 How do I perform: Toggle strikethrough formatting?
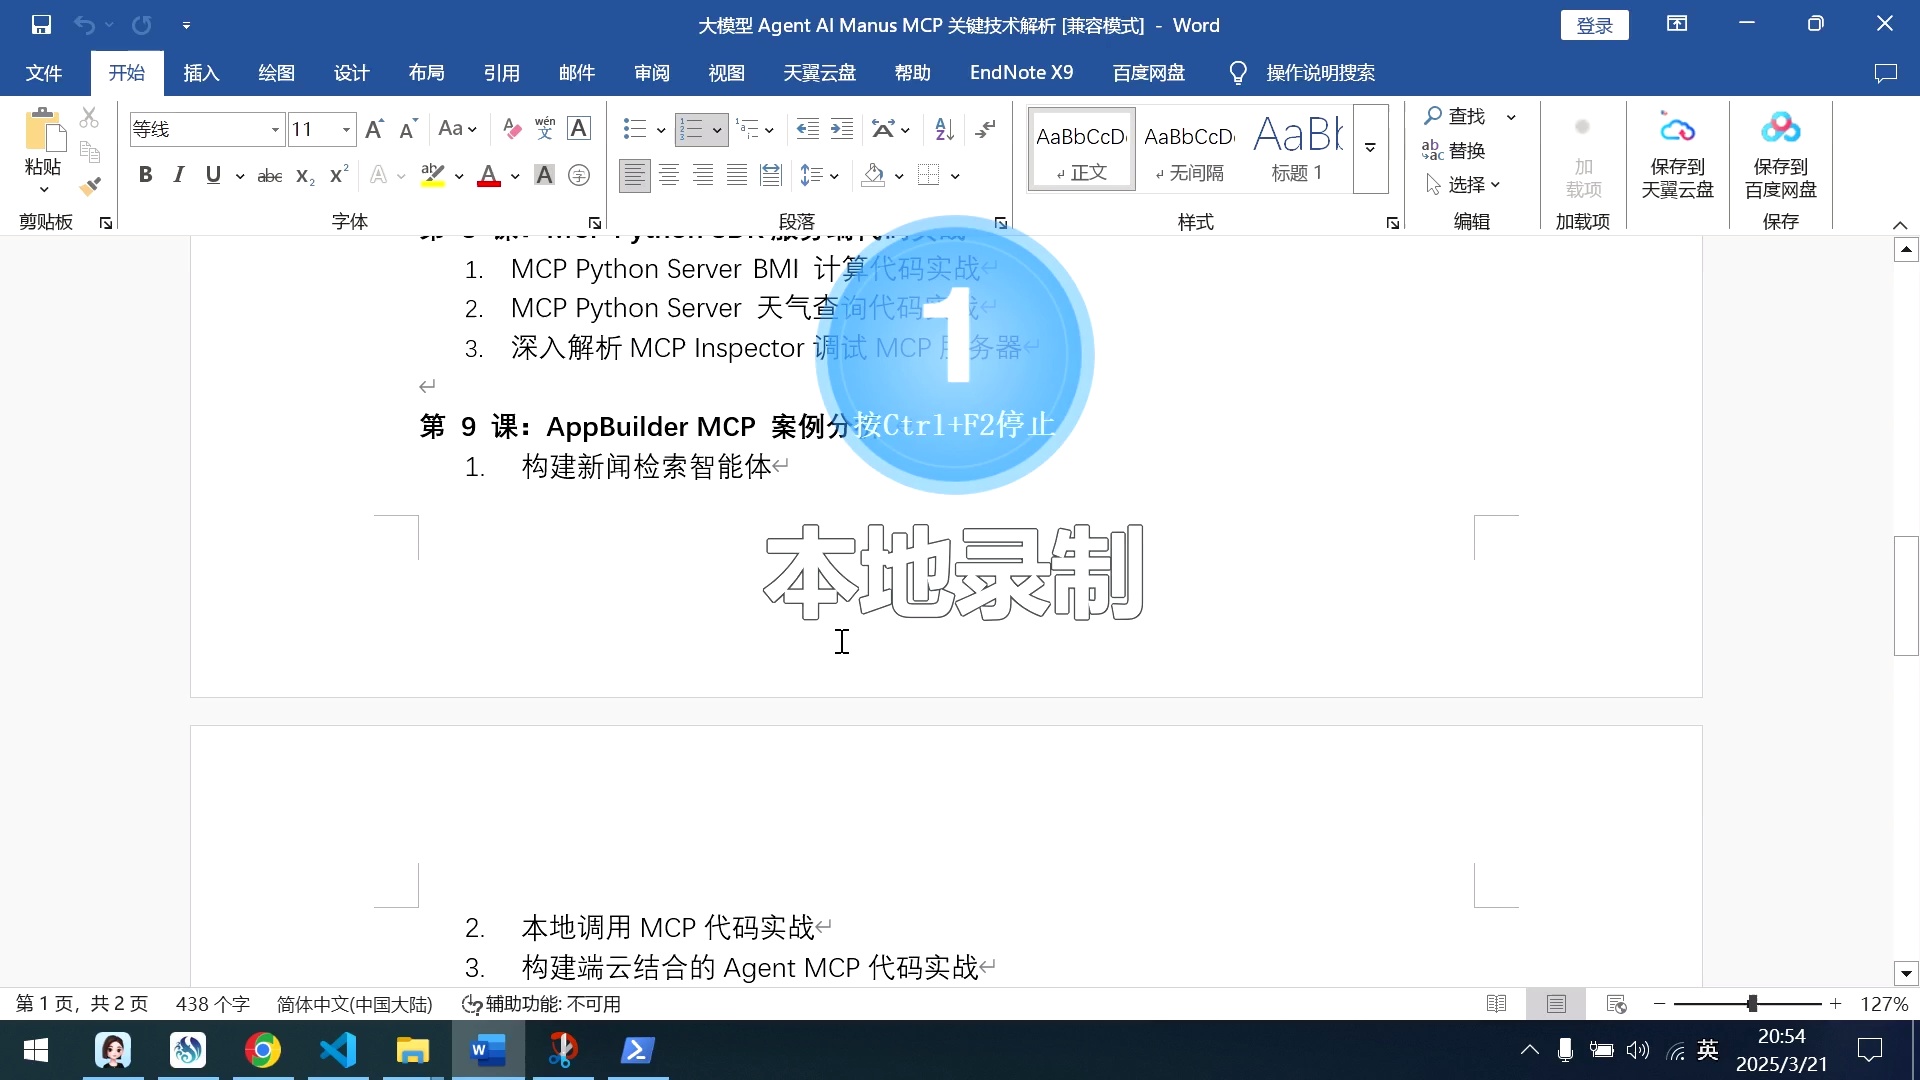(x=268, y=174)
